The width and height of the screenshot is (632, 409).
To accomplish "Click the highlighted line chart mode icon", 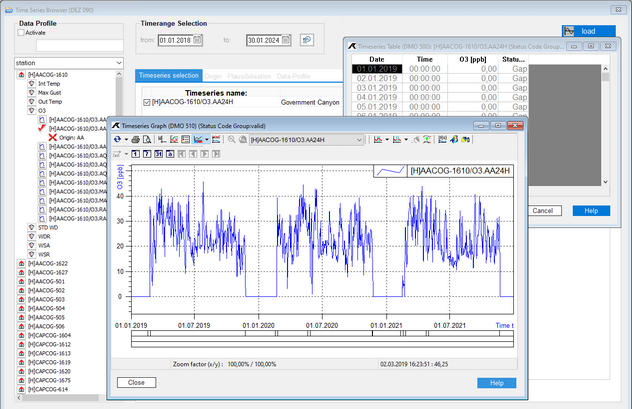I will 198,139.
